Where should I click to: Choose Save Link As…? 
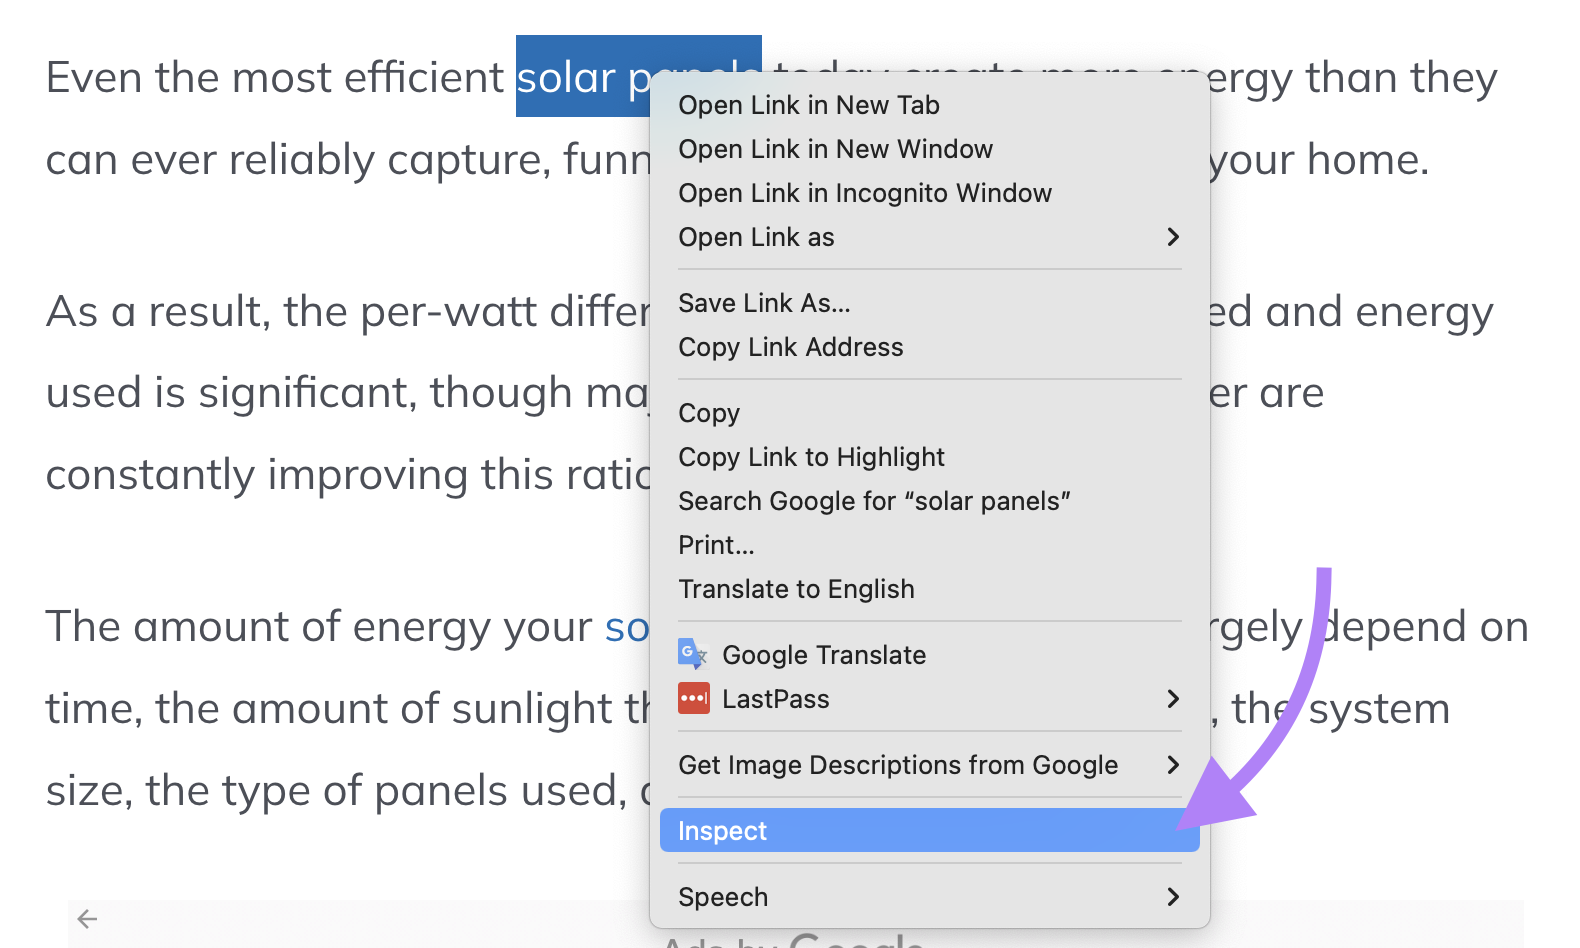pos(765,303)
